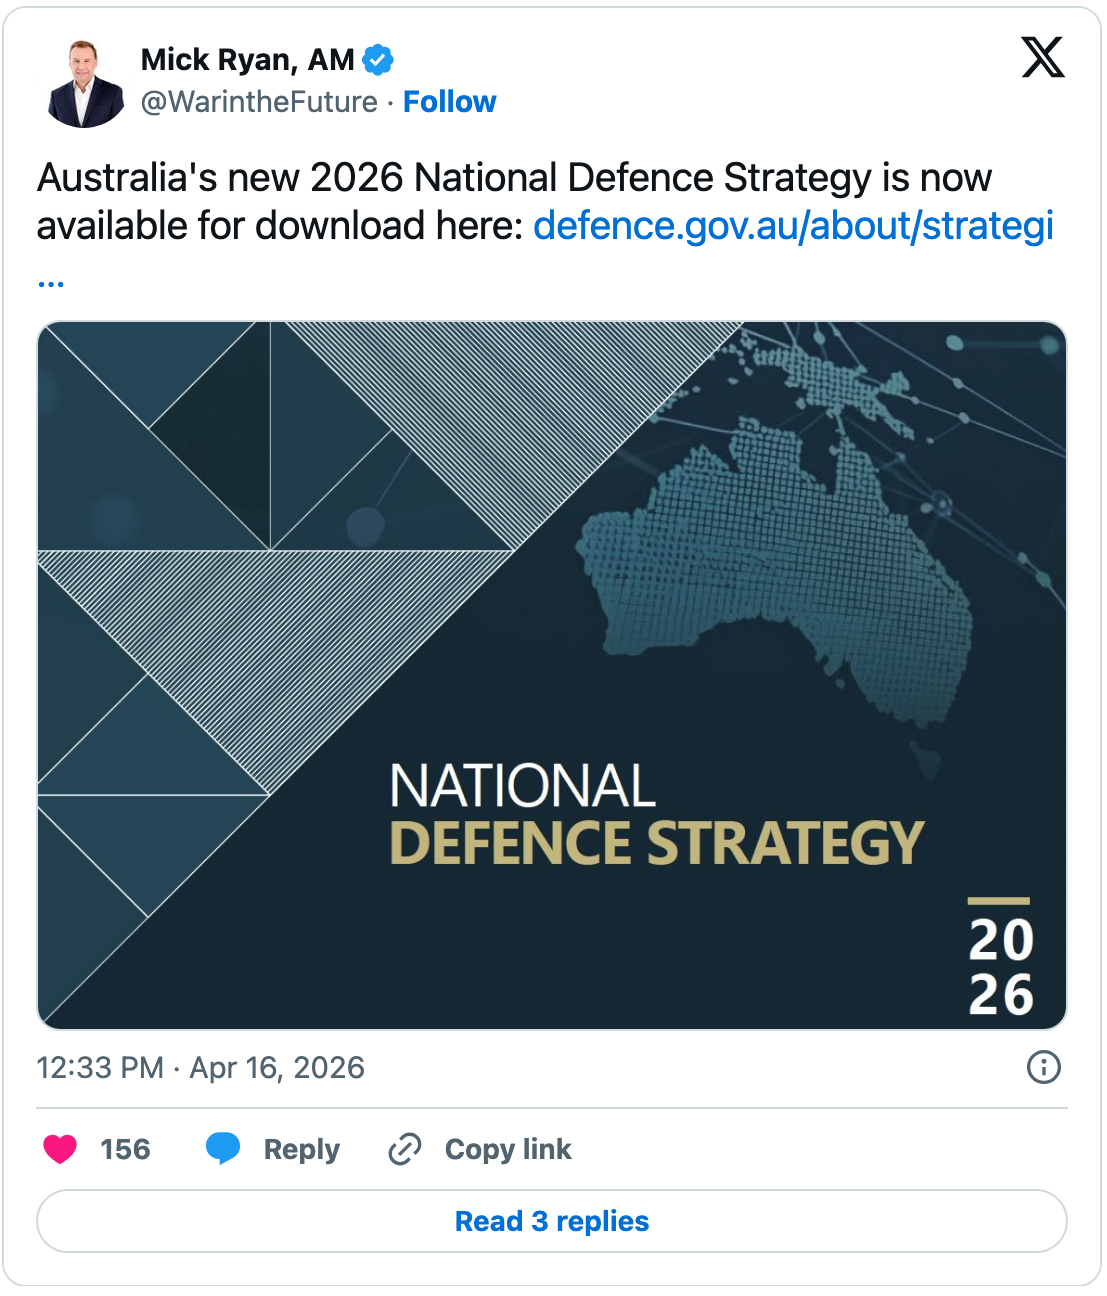The height and width of the screenshot is (1296, 1107).
Task: Click the blue verified badge
Action: [377, 60]
